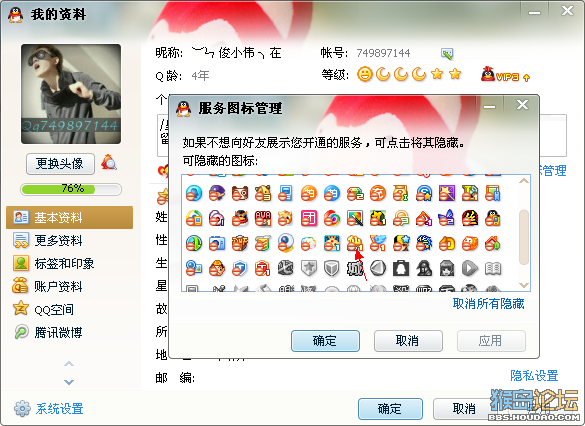
Task: Click the profile avatar photo
Action: pos(71,94)
